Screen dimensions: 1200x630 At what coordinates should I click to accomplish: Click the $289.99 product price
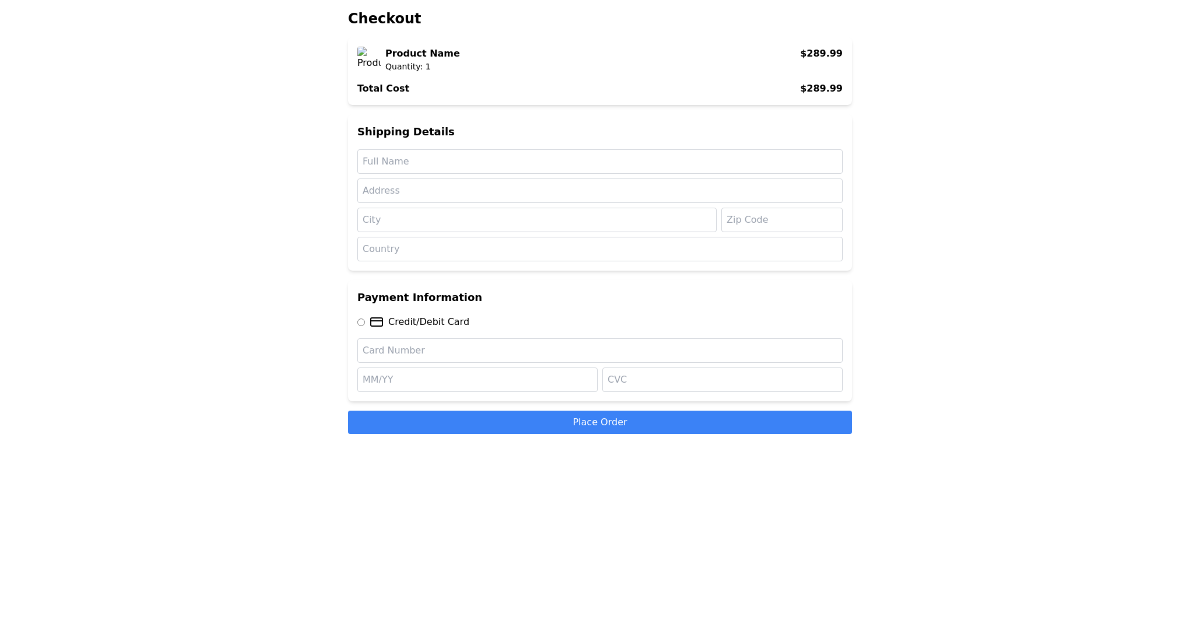pos(821,53)
